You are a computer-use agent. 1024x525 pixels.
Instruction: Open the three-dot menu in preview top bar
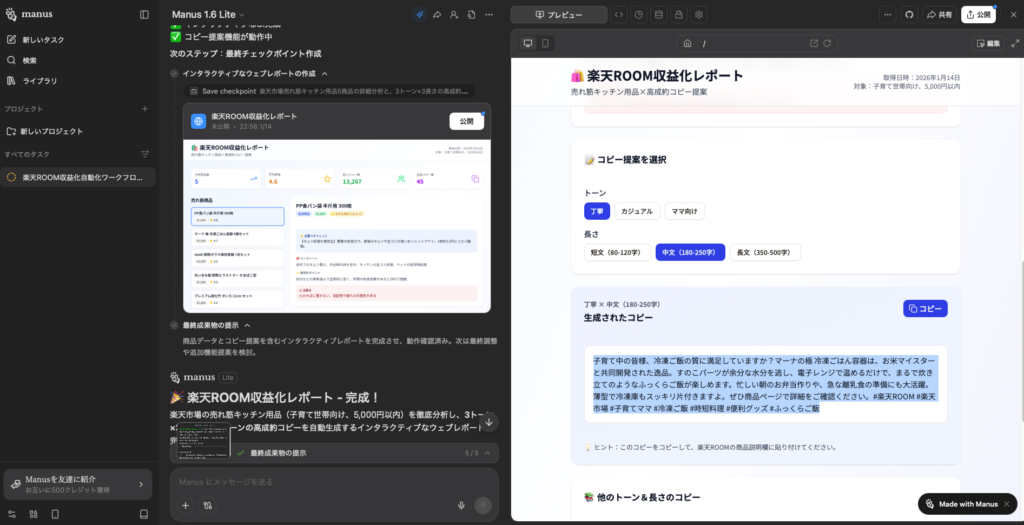coord(888,14)
